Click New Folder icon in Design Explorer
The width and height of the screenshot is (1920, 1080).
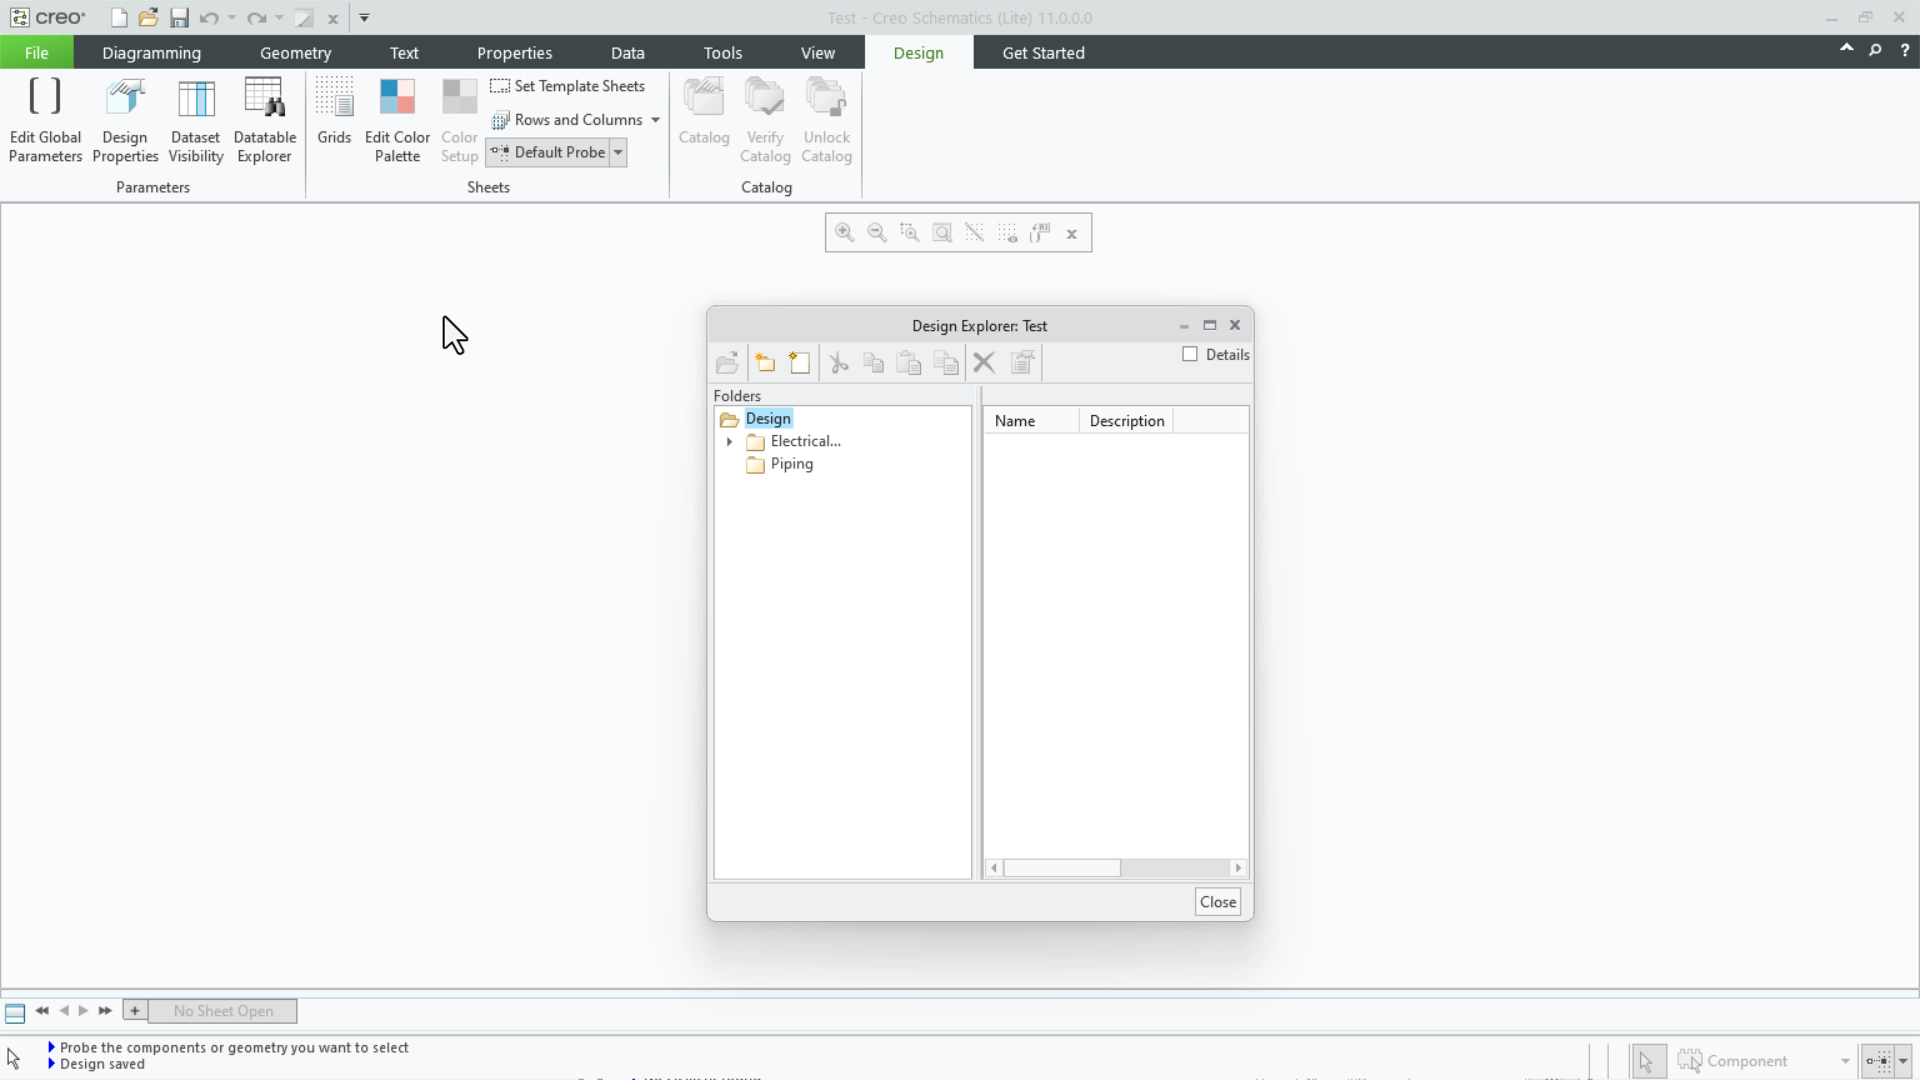click(x=765, y=363)
